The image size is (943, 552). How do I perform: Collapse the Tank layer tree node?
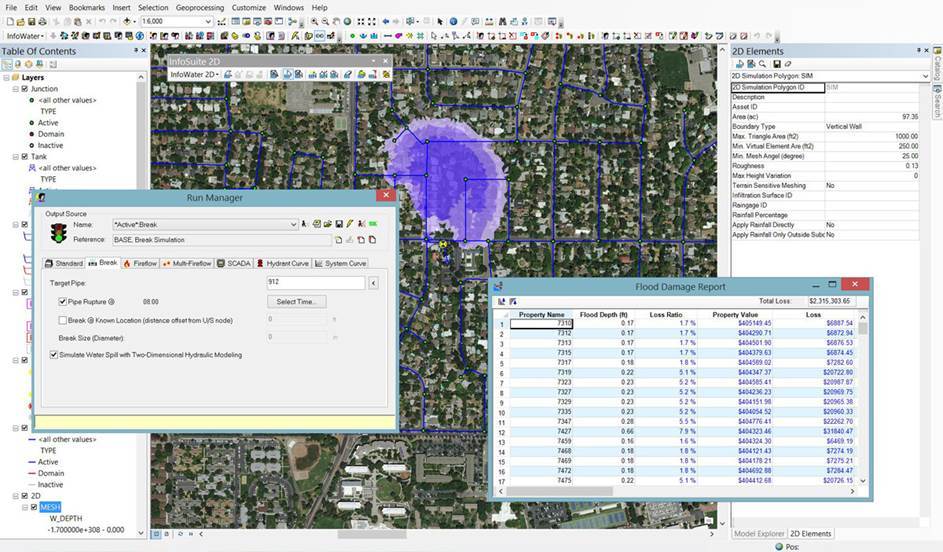[16, 156]
